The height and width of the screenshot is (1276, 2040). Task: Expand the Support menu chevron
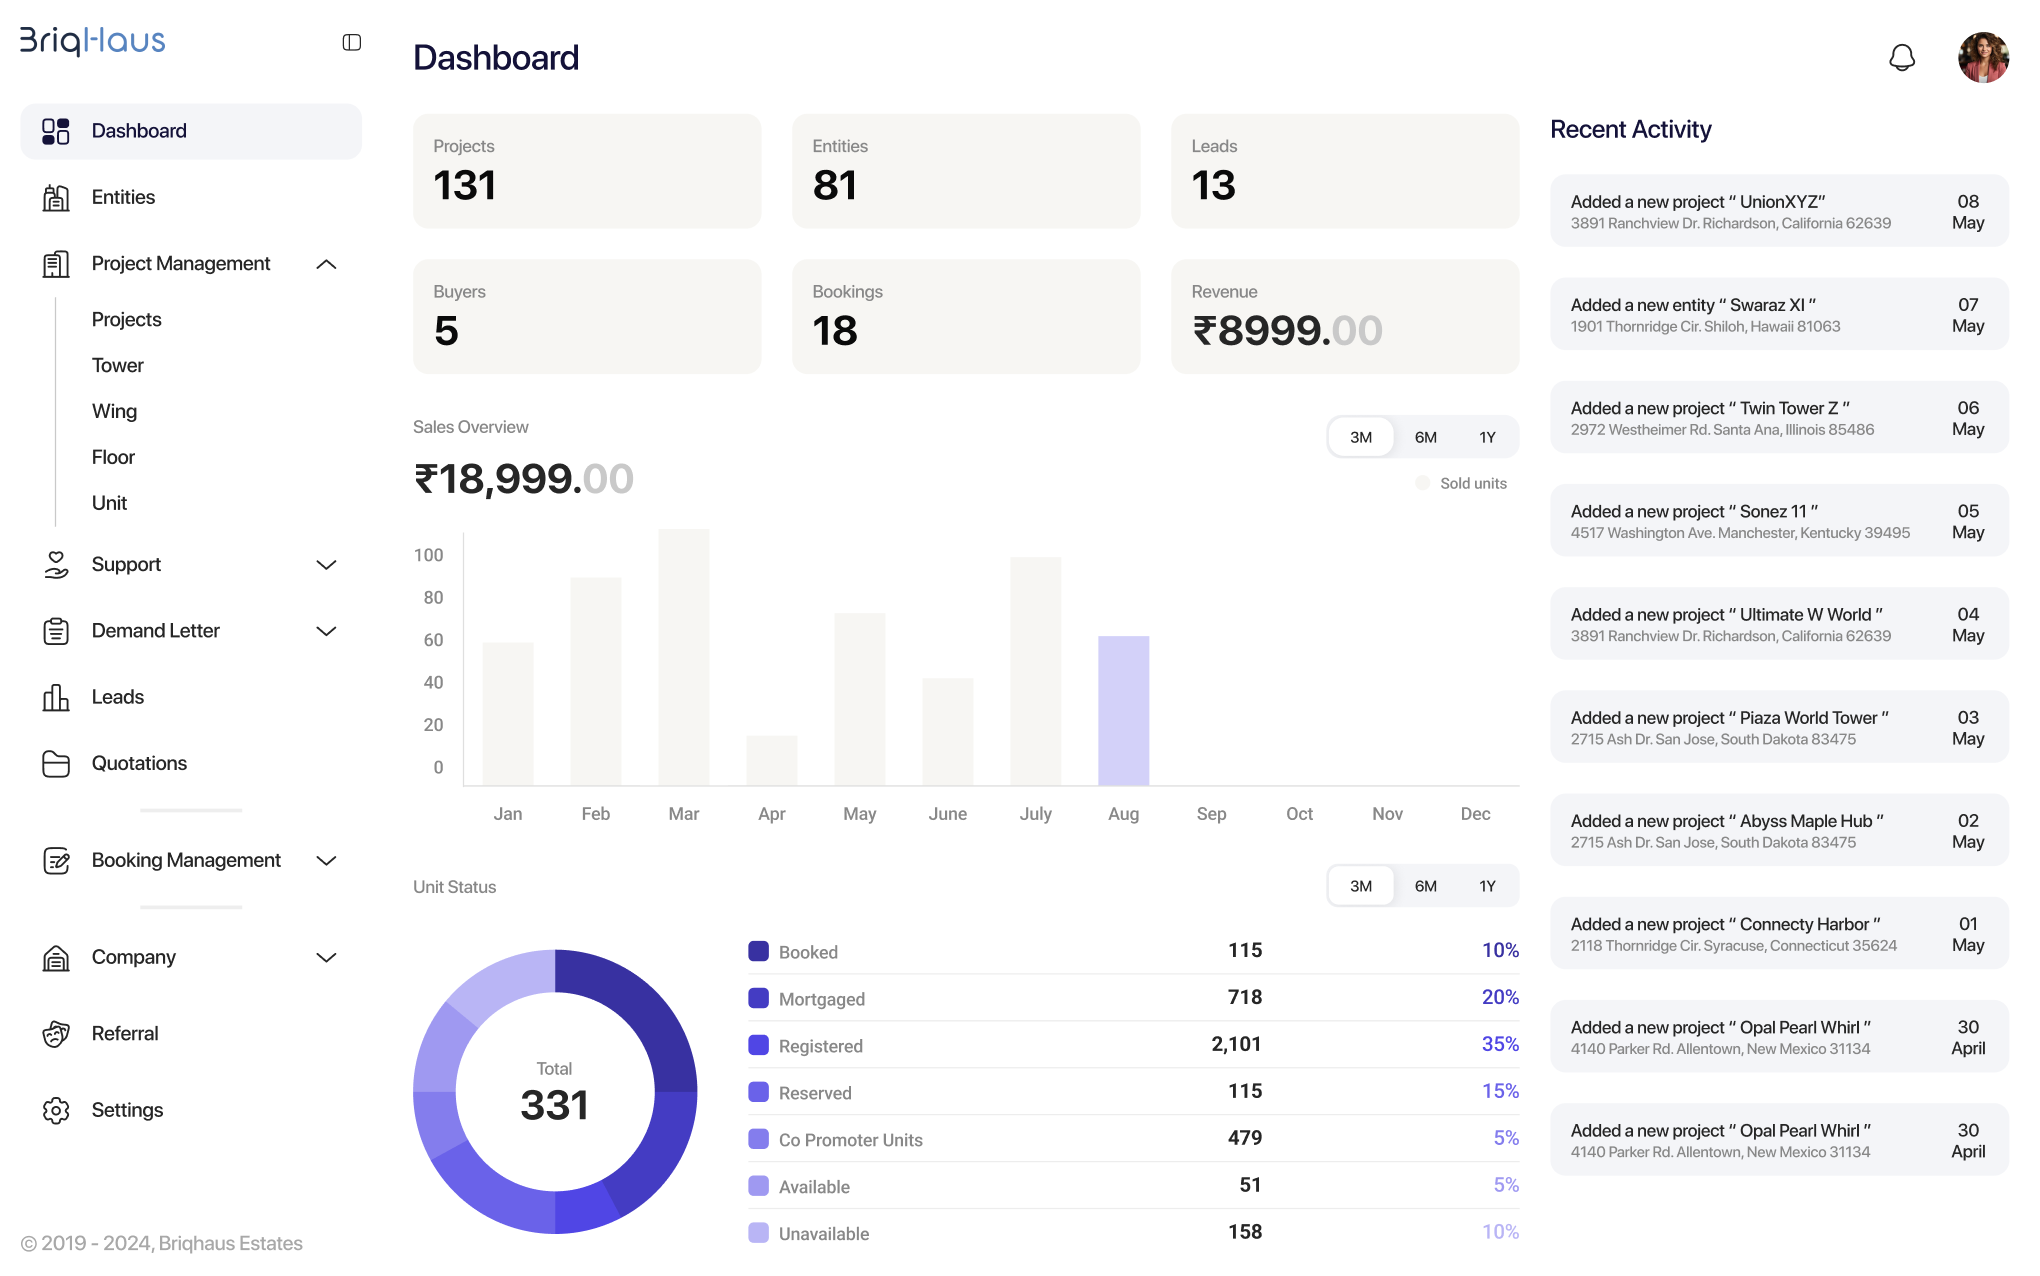pyautogui.click(x=326, y=565)
